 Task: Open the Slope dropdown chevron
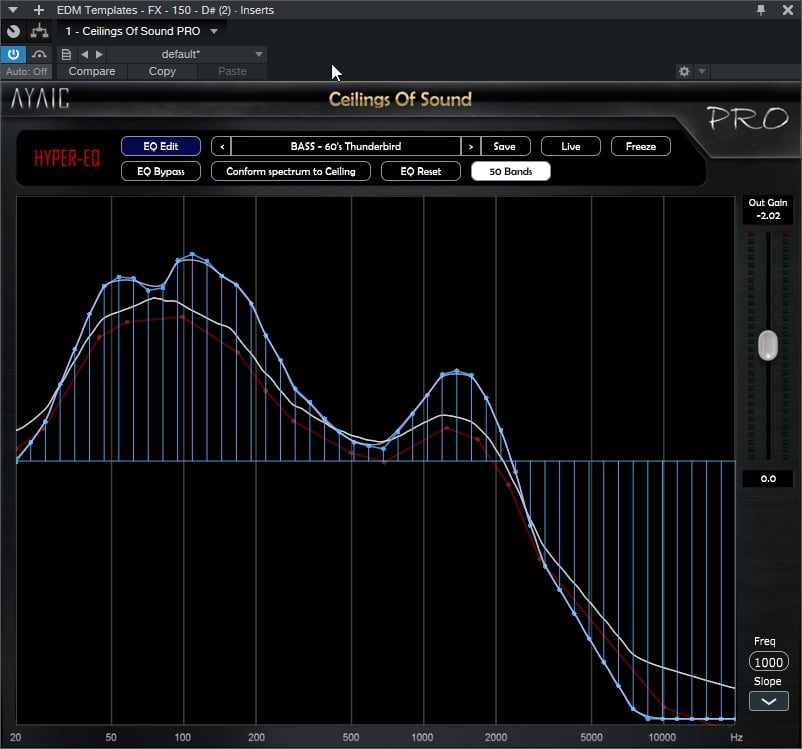click(x=768, y=701)
